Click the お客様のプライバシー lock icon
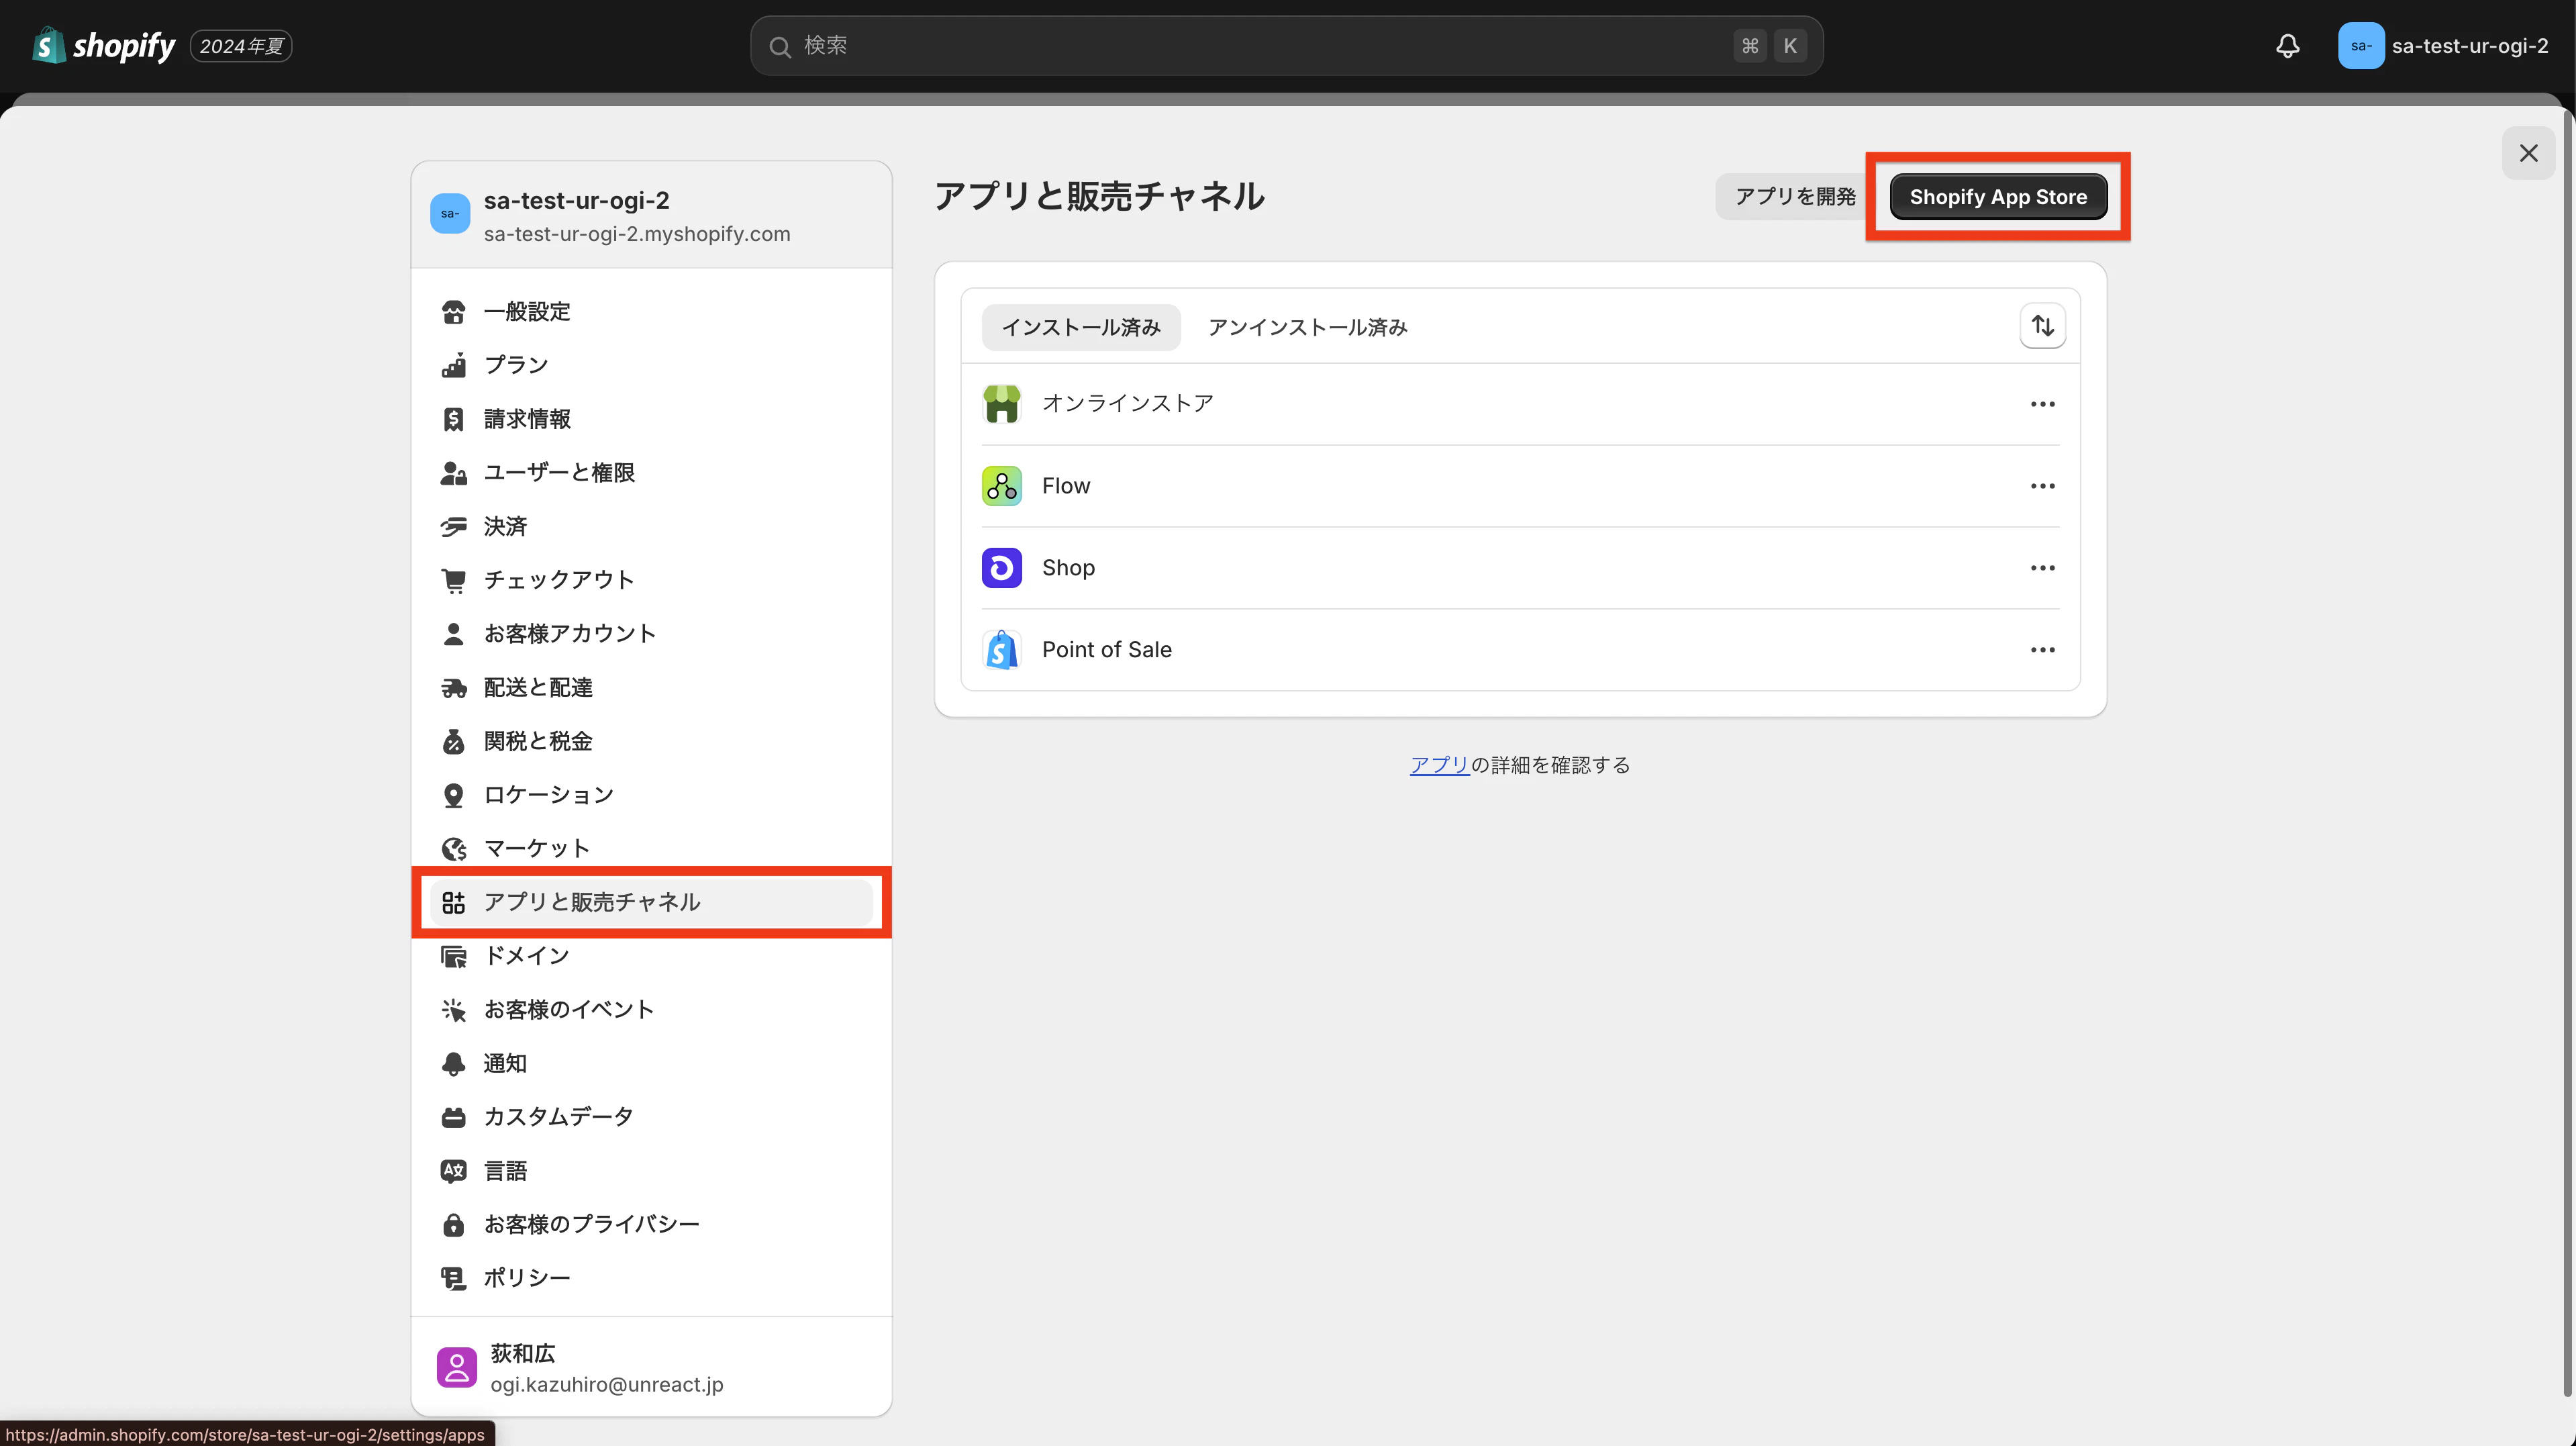Screen dimensions: 2576x1446 tap(453, 1225)
